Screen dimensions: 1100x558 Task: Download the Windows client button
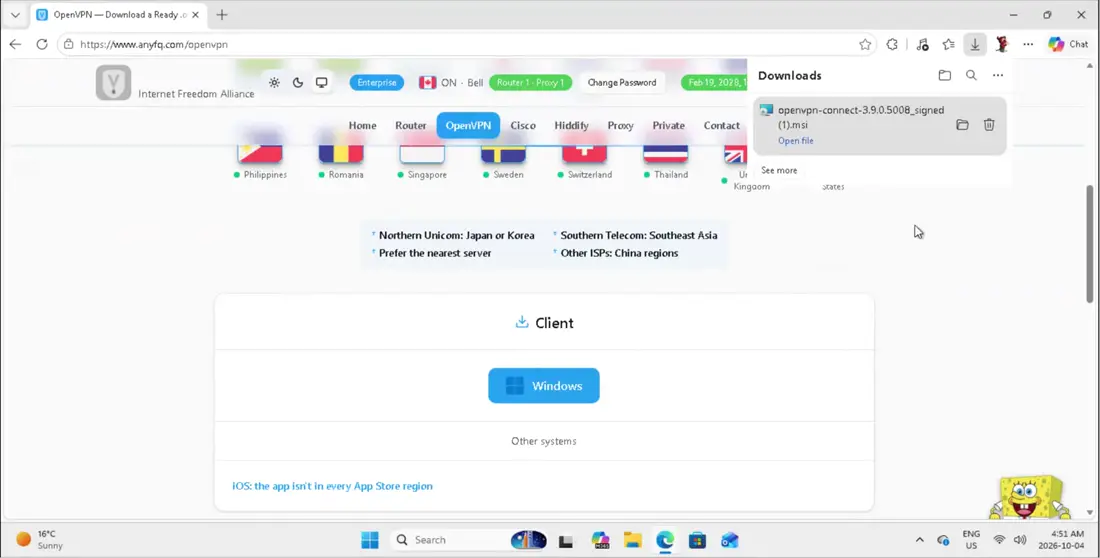click(x=544, y=386)
